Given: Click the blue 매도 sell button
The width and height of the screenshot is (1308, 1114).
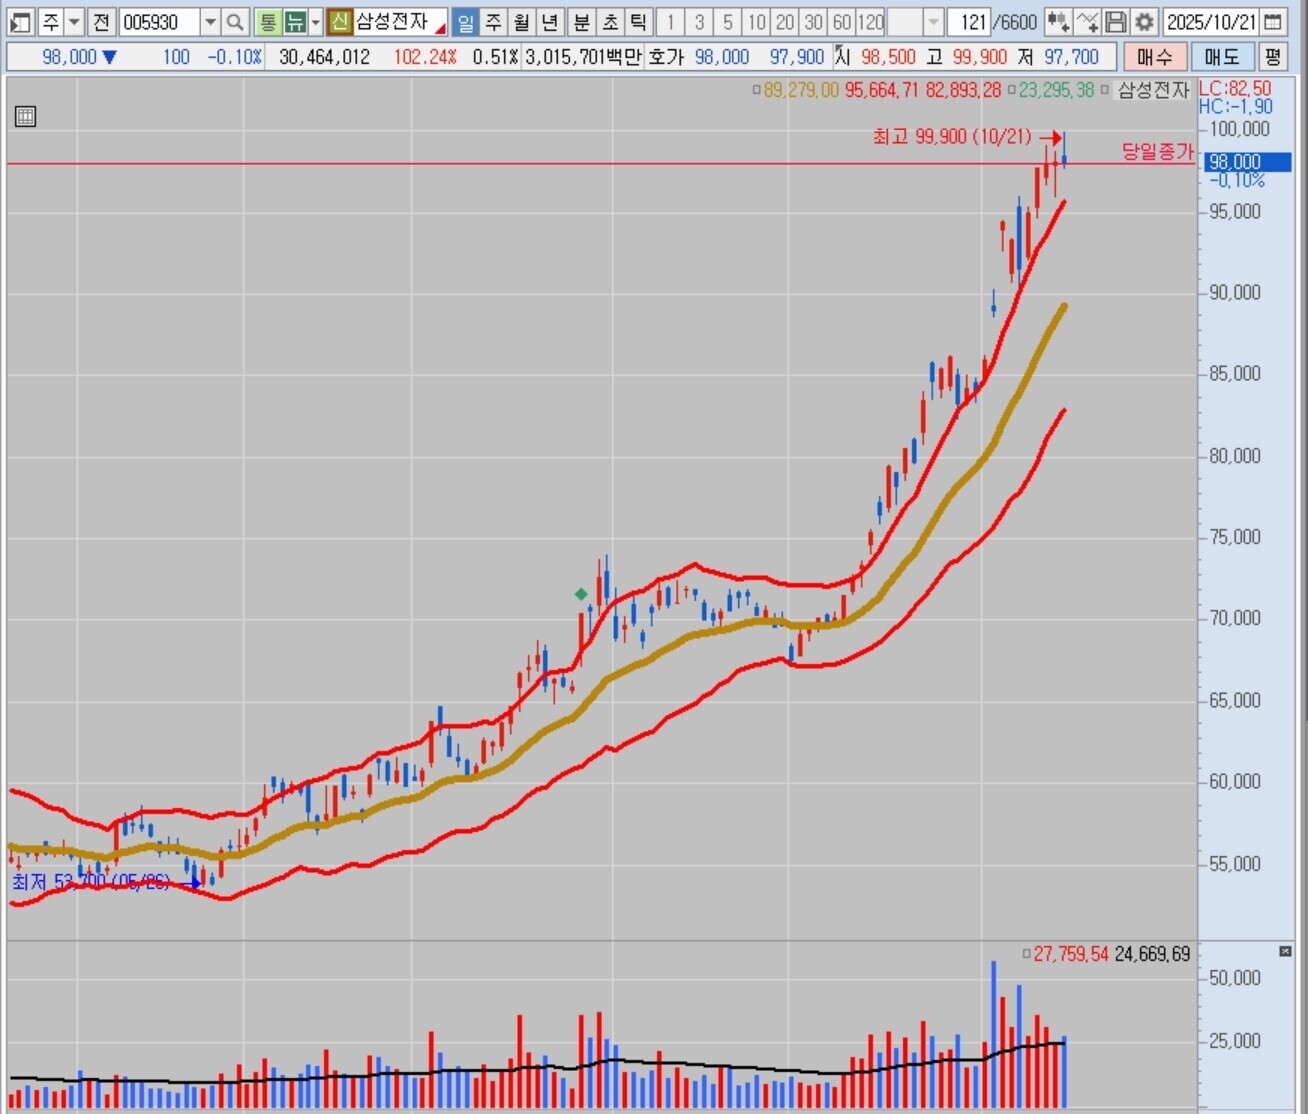Looking at the screenshot, I should pyautogui.click(x=1222, y=57).
